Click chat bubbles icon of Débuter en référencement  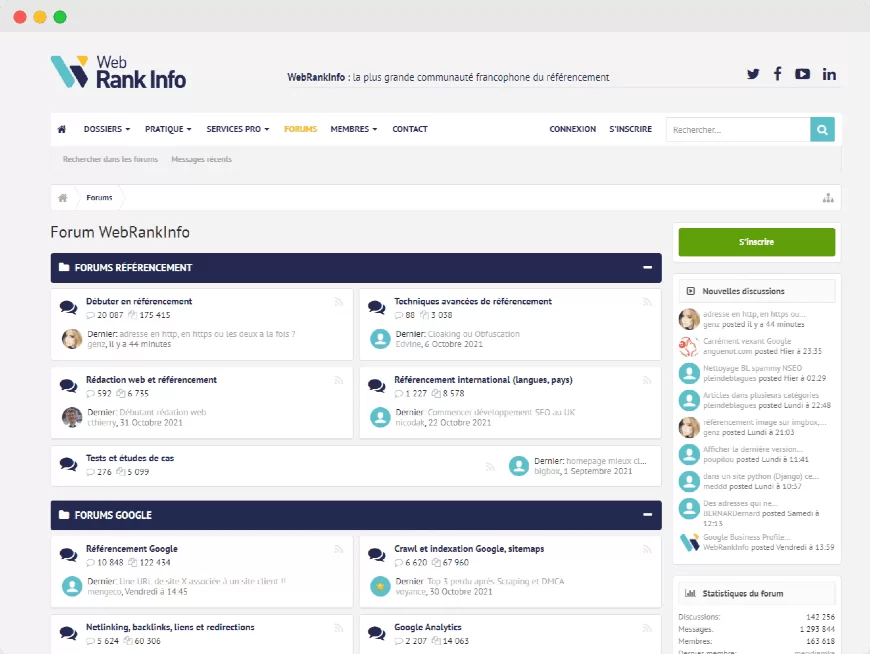68,307
